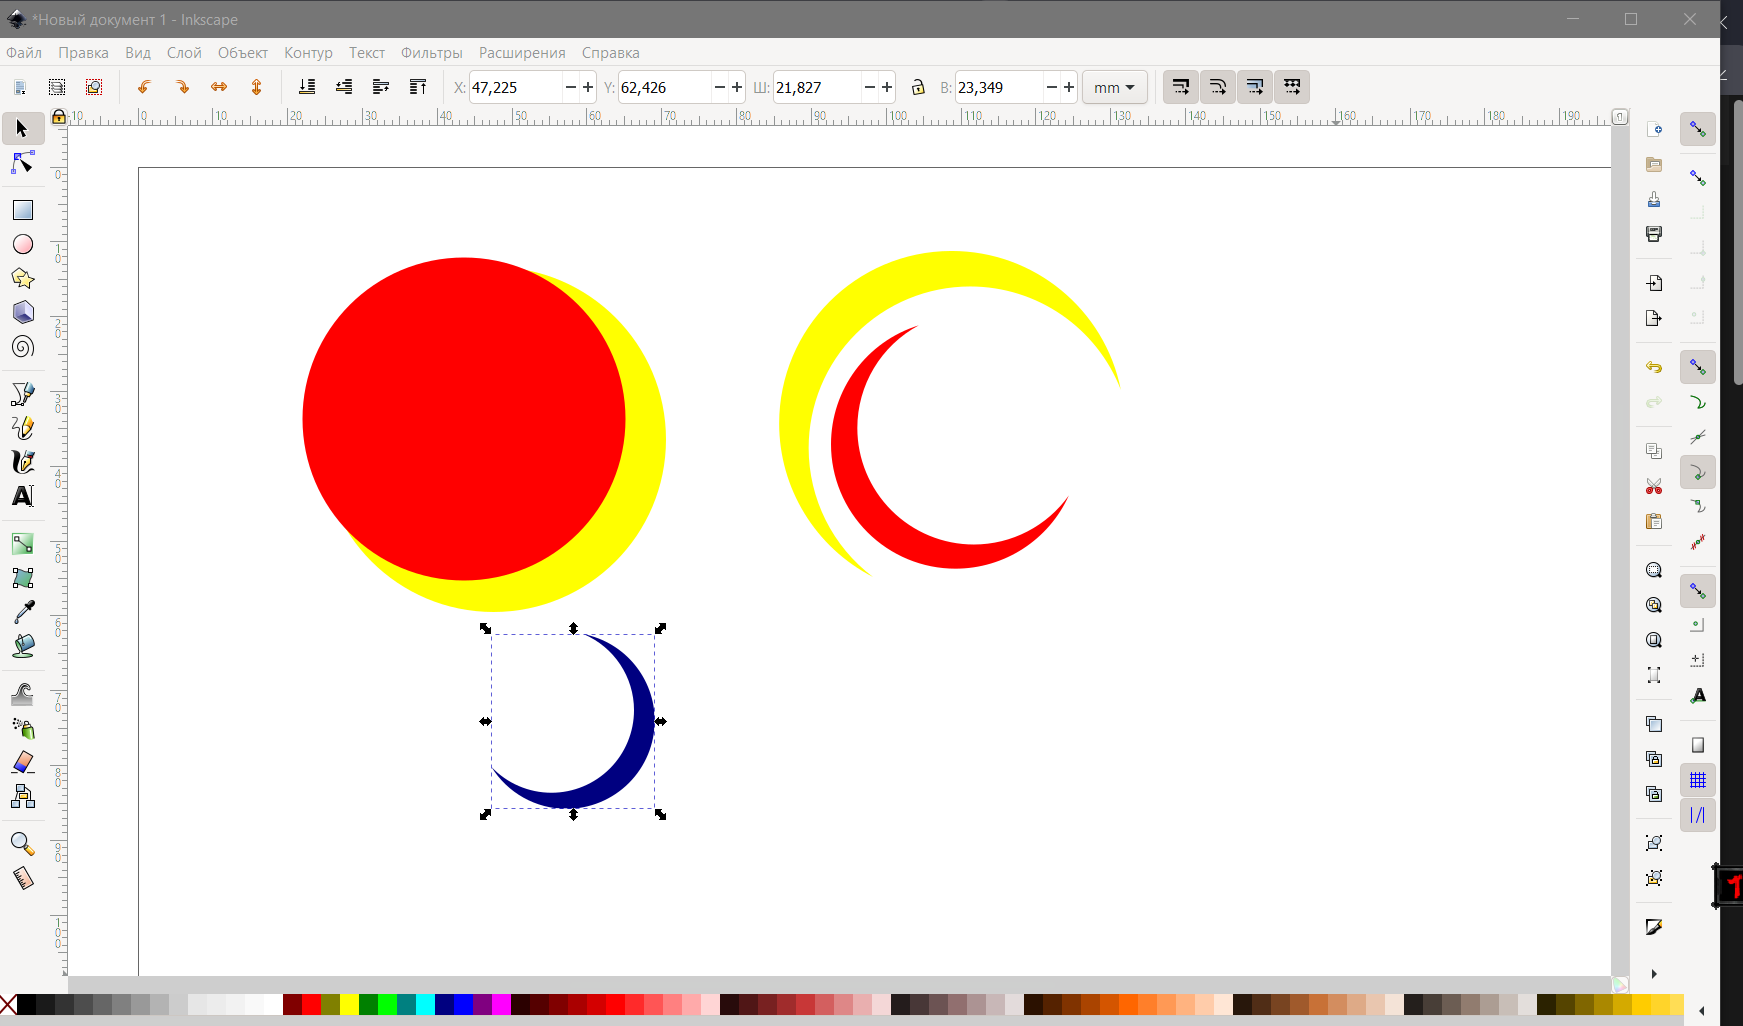Click the Cut scissors icon
This screenshot has height=1026, width=1743.
[1654, 486]
